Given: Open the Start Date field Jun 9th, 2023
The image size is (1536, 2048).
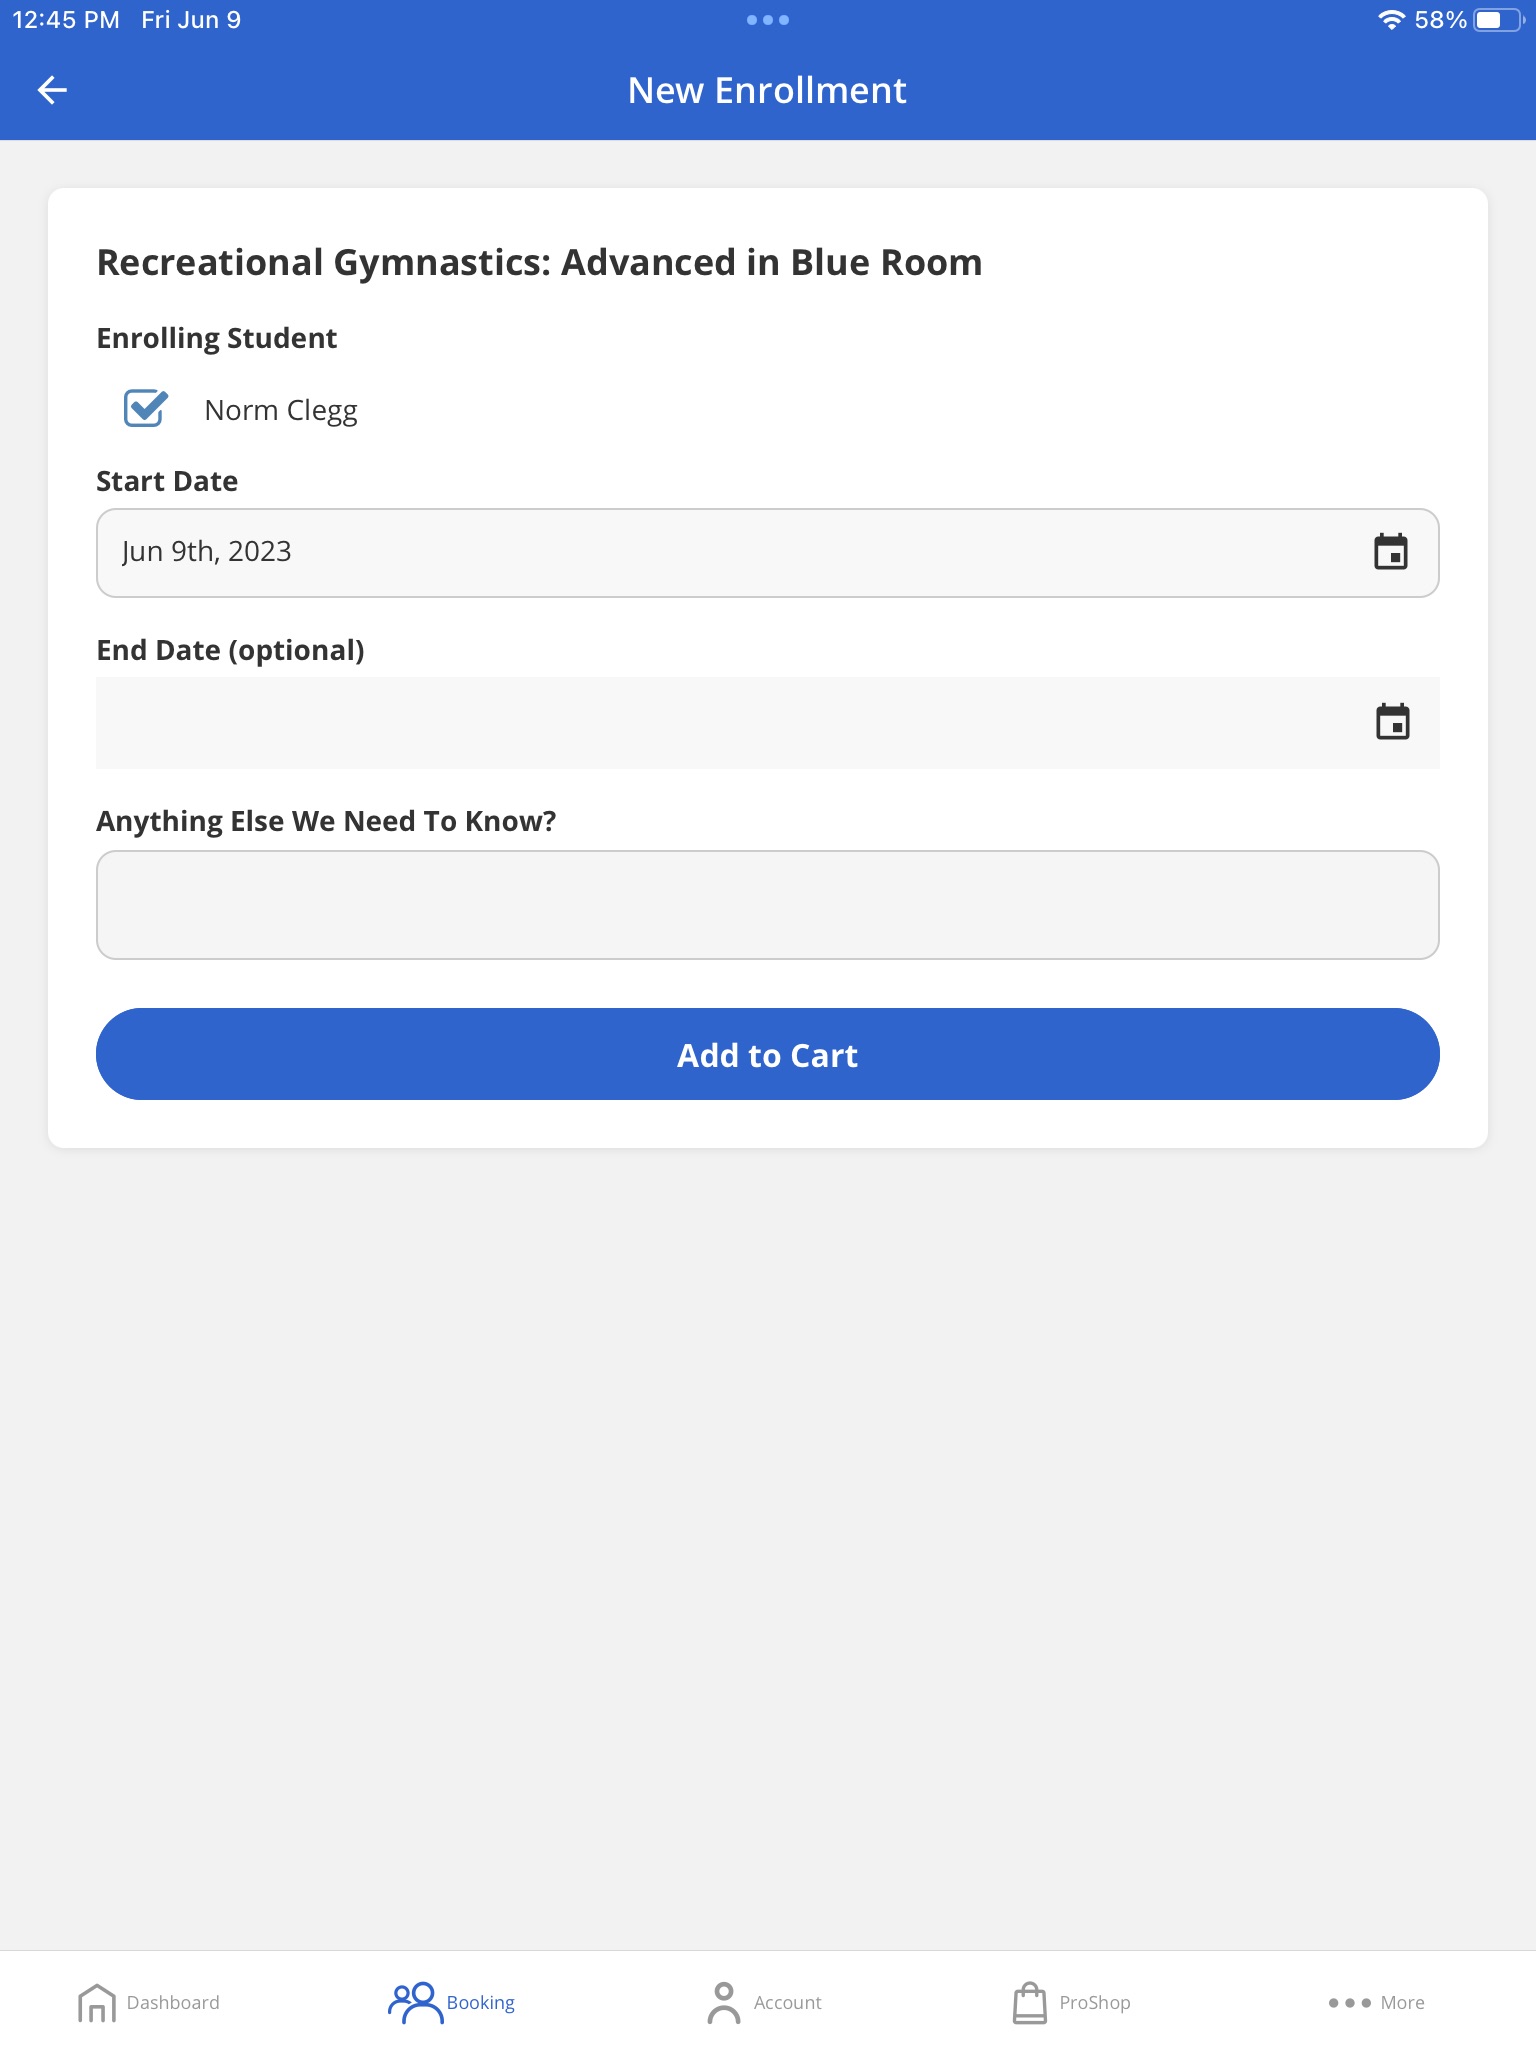Looking at the screenshot, I should (768, 553).
